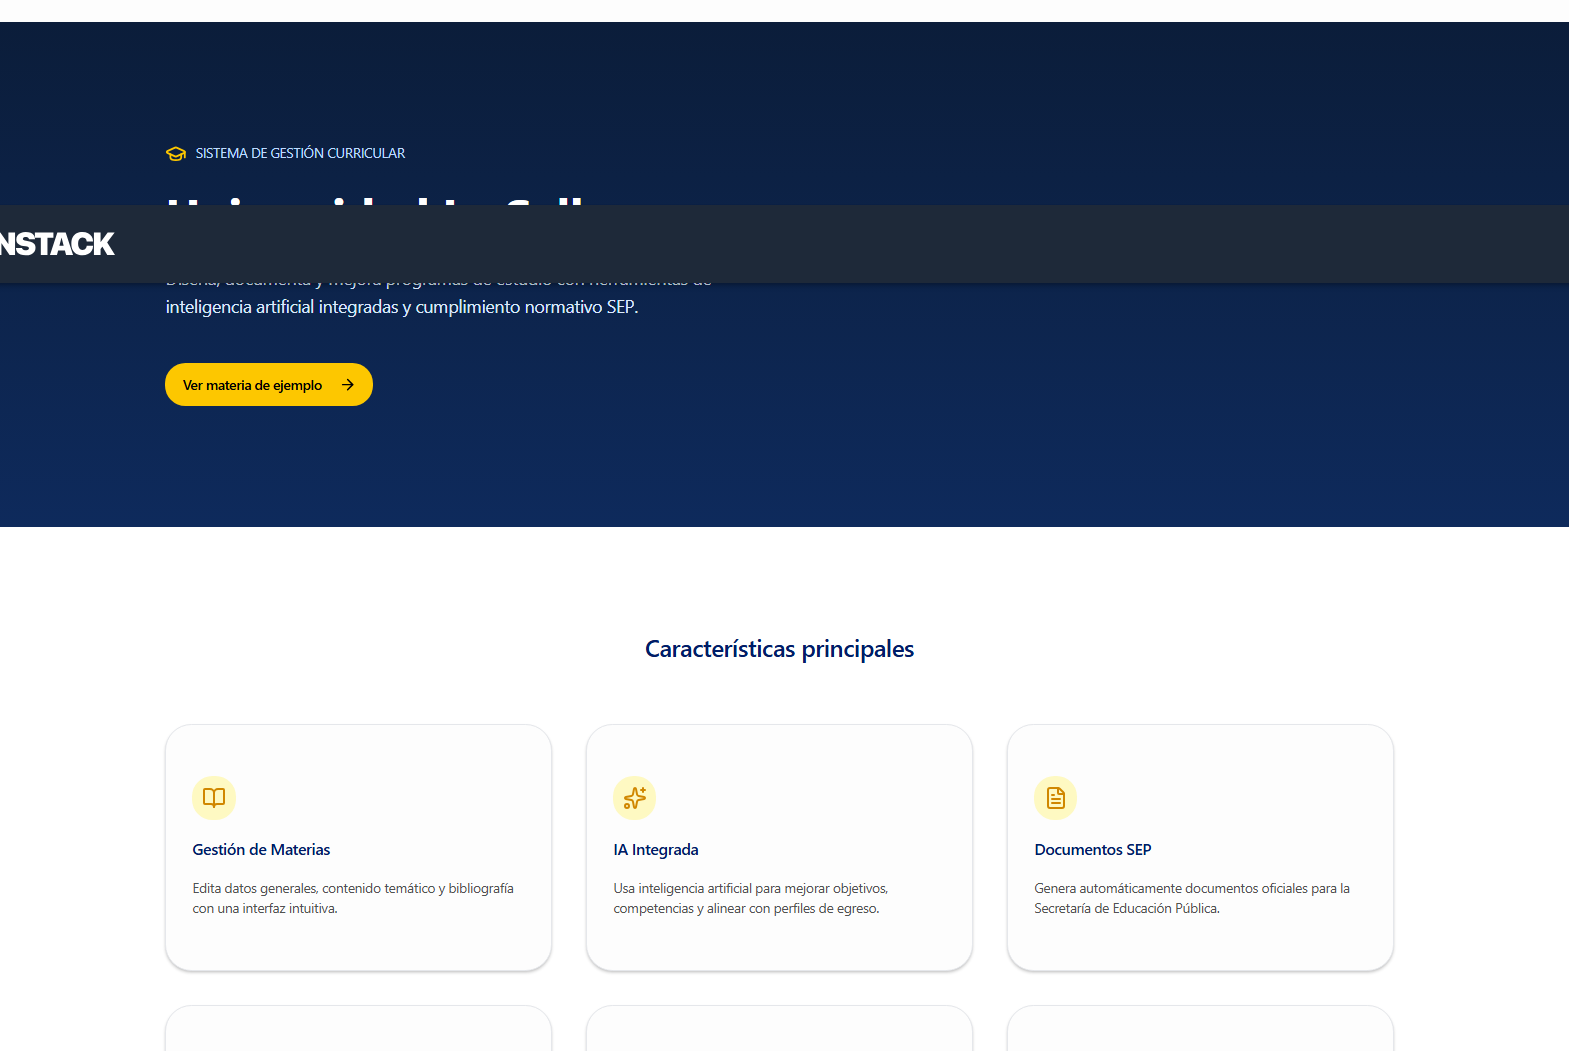Click the 'SISTEMA DE GESTIÓN CURRICULAR' label
The image size is (1569, 1051).
[300, 154]
